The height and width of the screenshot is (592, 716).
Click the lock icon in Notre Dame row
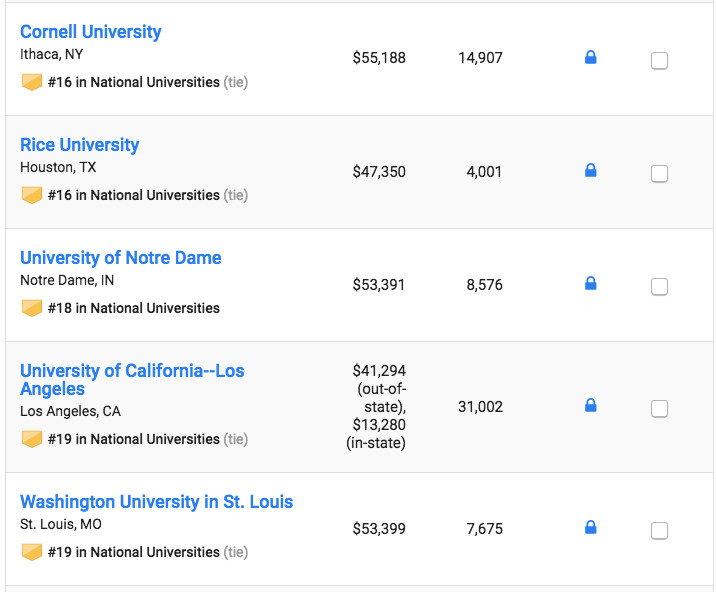tap(590, 284)
